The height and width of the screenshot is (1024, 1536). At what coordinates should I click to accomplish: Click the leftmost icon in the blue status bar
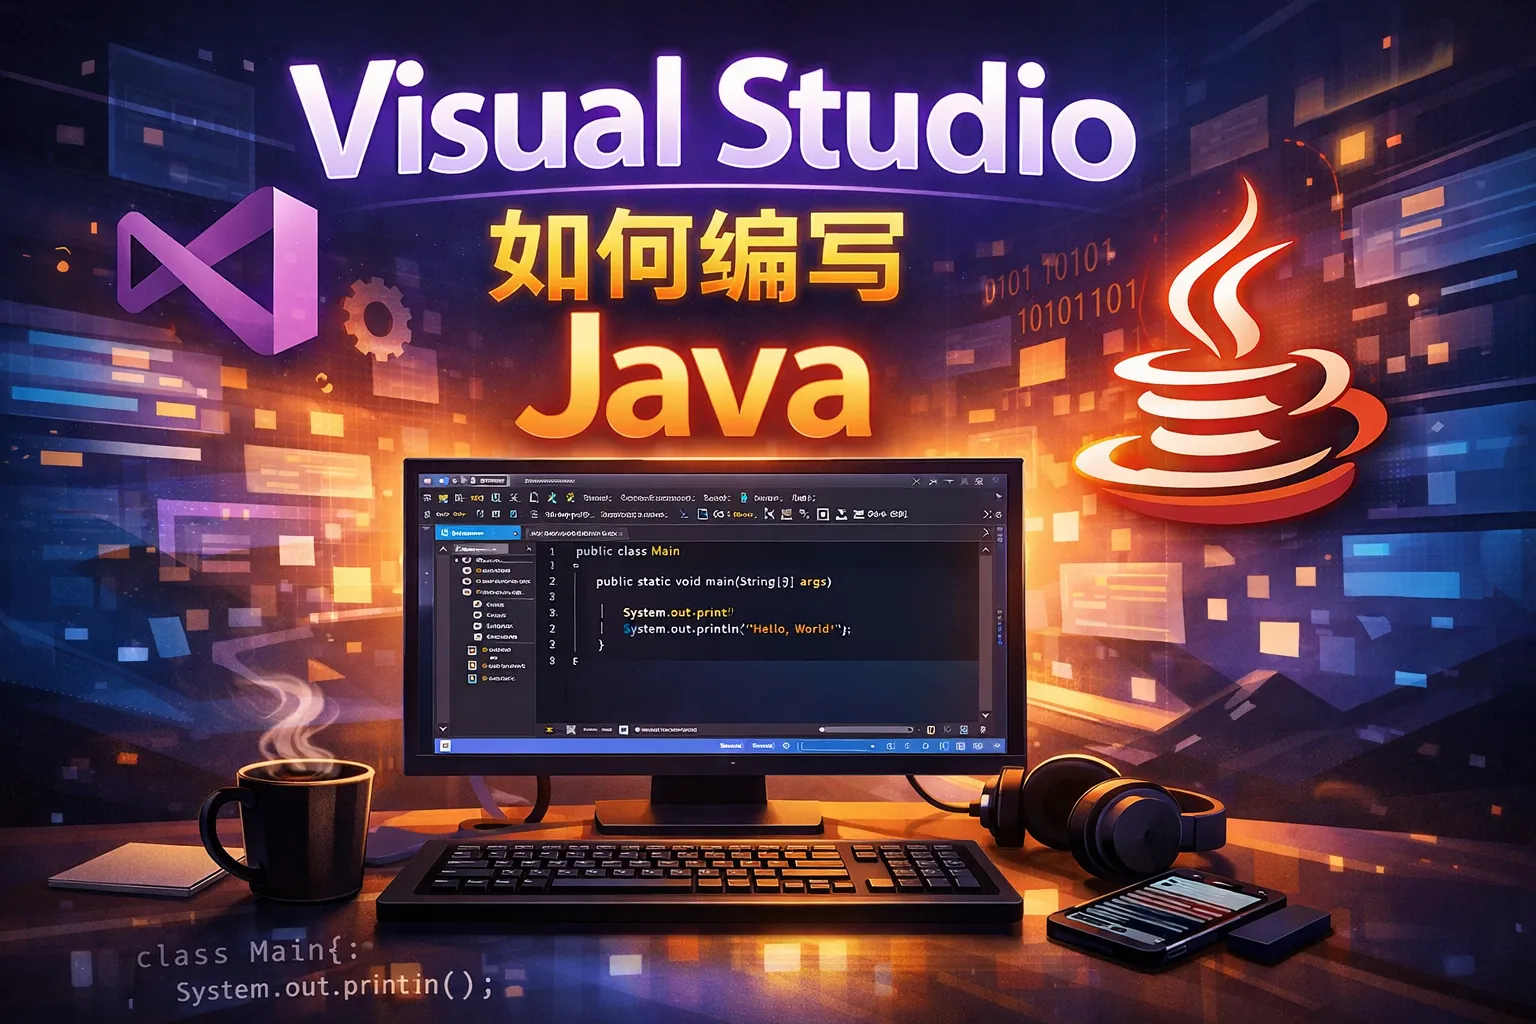coord(445,745)
